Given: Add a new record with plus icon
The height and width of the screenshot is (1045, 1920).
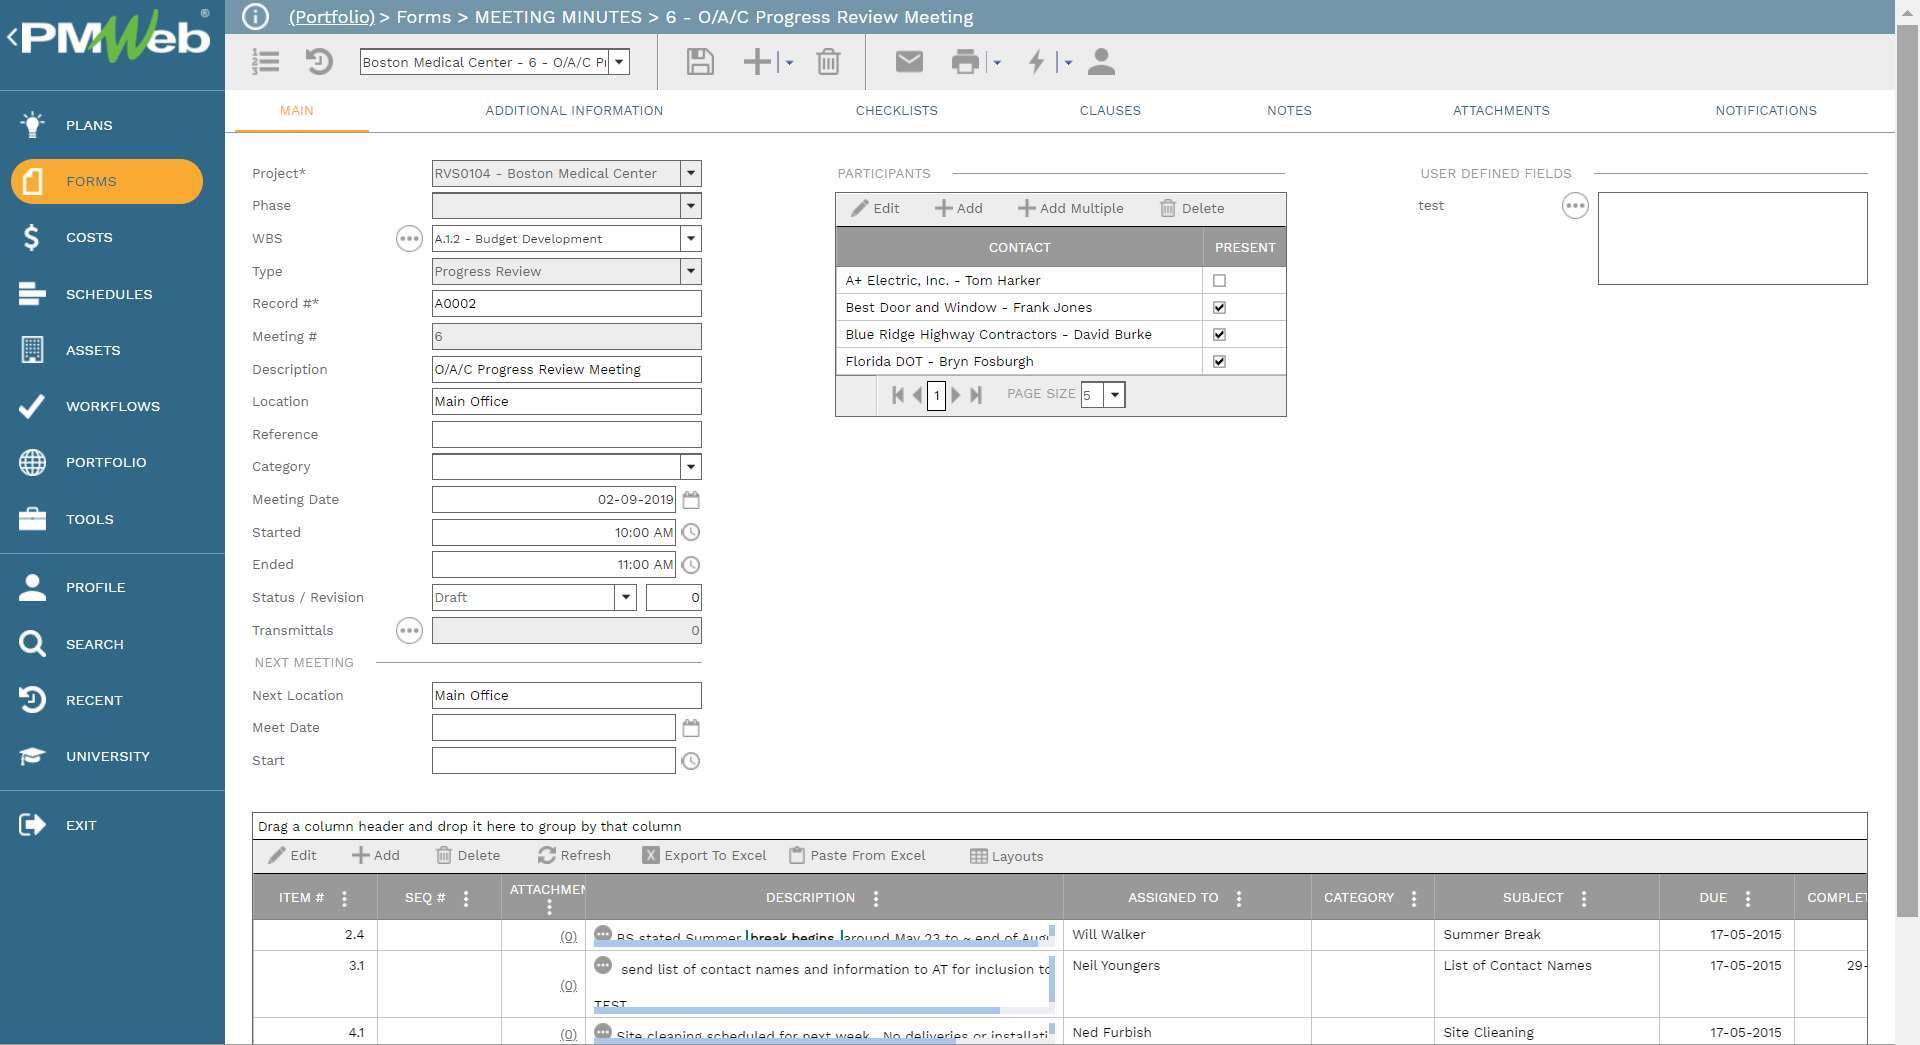Looking at the screenshot, I should (x=757, y=62).
